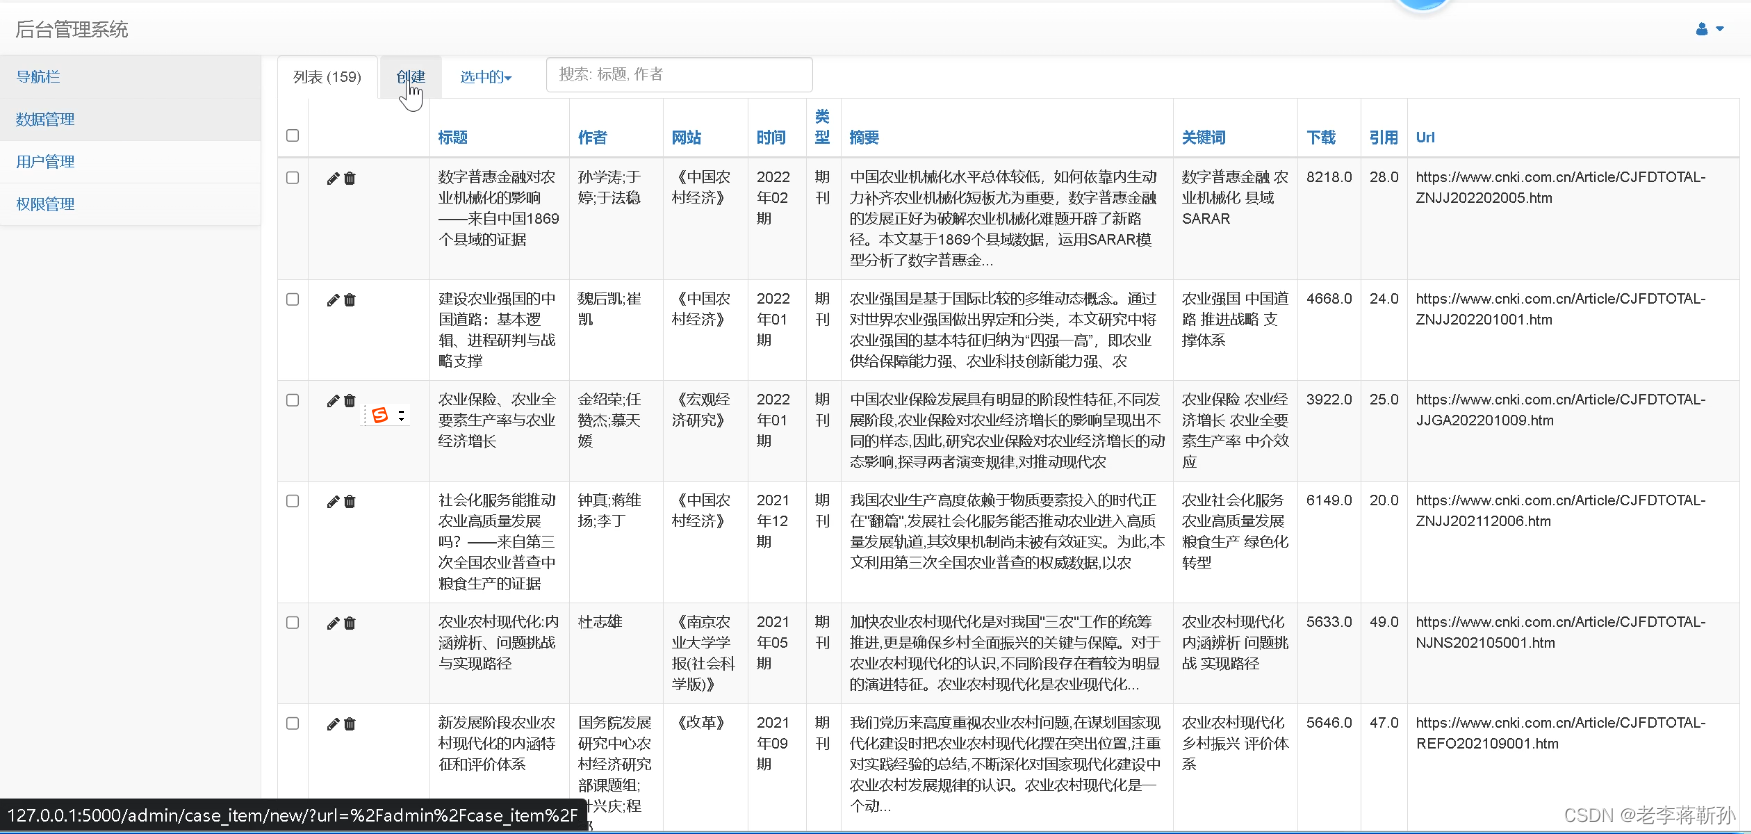
Task: Click the website cell 《南京农业大学学报(社会科学版)》
Action: 704,653
